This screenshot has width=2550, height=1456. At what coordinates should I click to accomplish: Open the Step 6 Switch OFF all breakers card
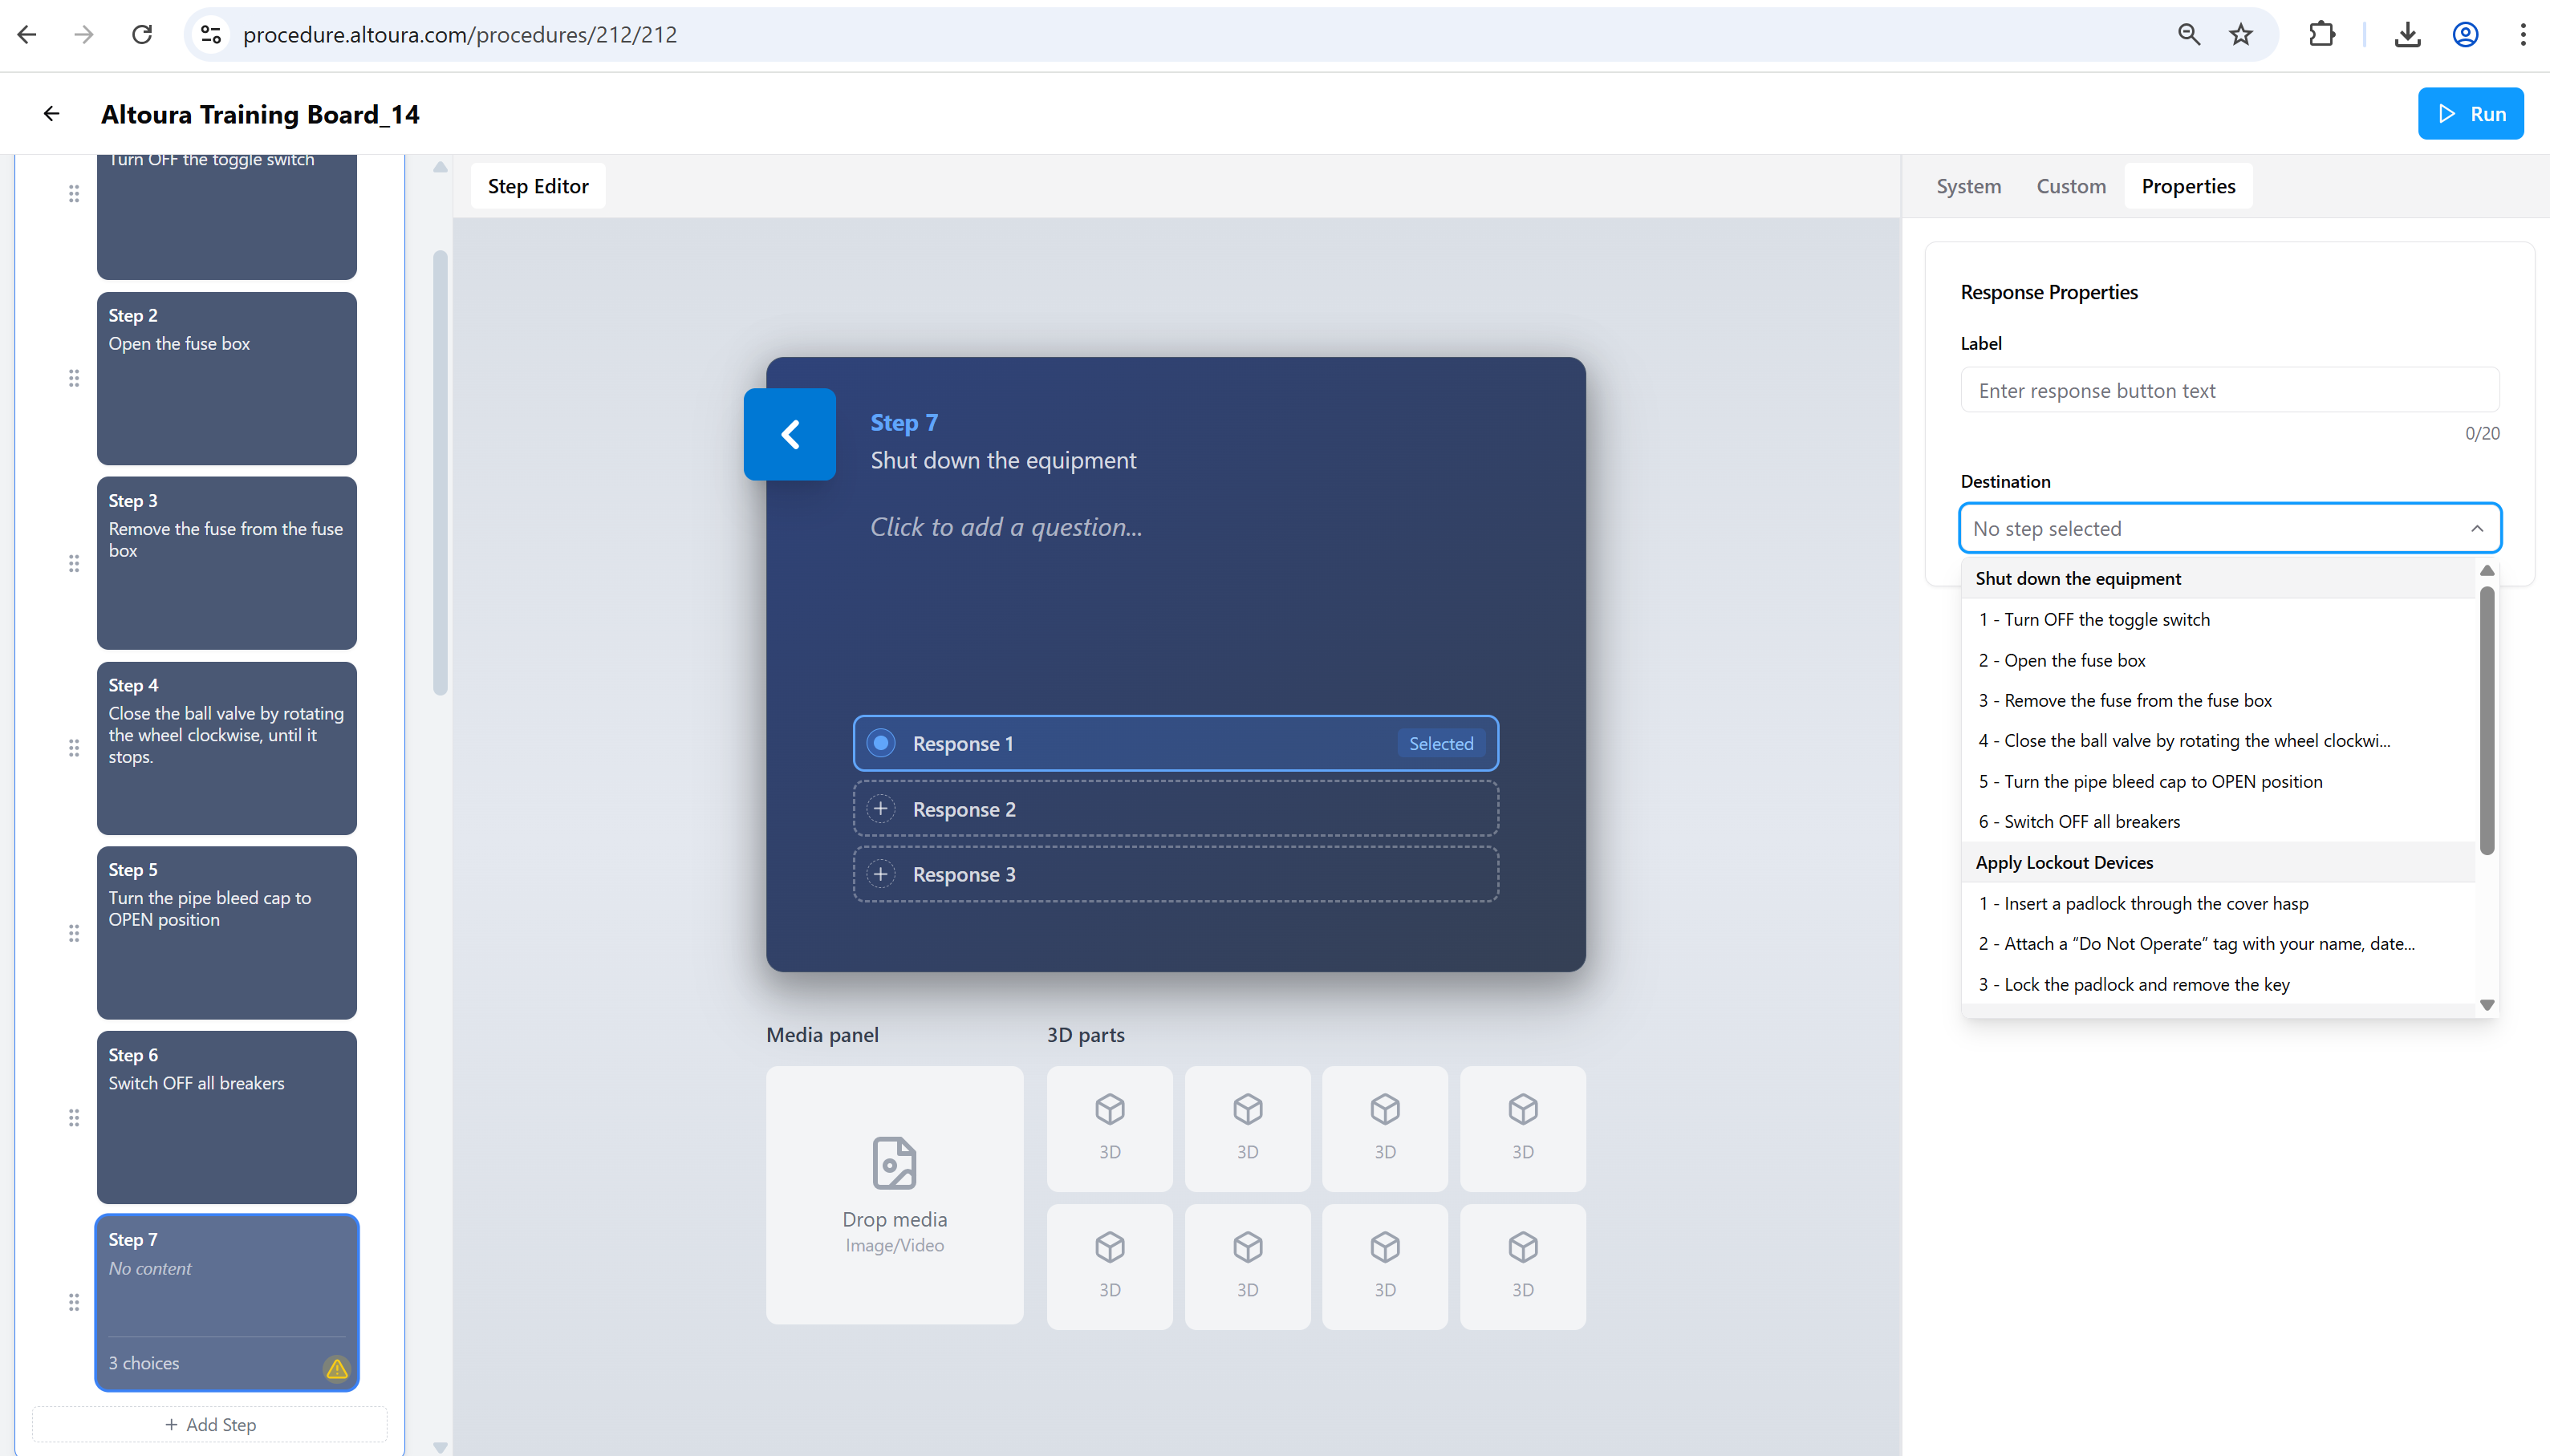tap(226, 1117)
